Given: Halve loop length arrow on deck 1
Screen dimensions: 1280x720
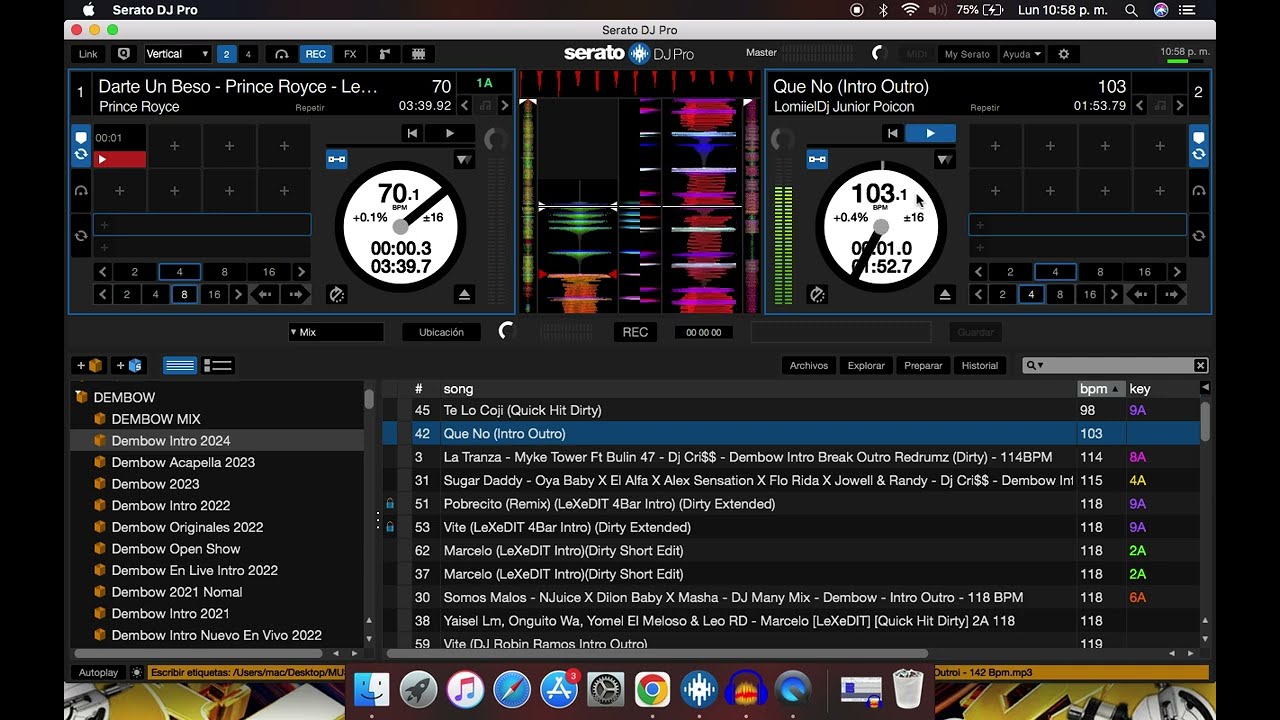Looking at the screenshot, I should coord(102,272).
